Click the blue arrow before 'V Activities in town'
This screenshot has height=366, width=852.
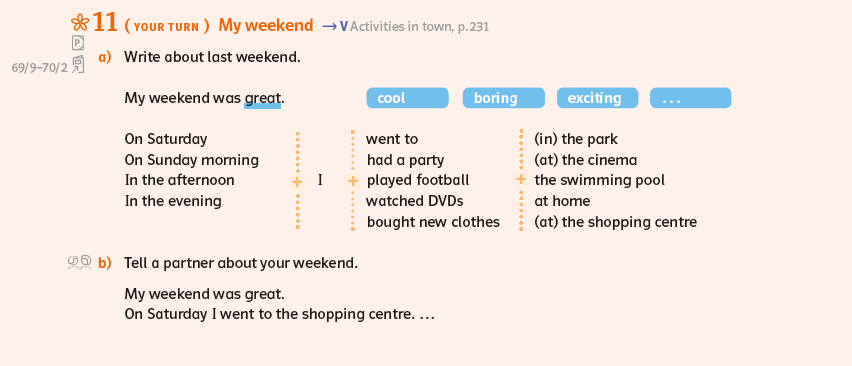pyautogui.click(x=329, y=26)
